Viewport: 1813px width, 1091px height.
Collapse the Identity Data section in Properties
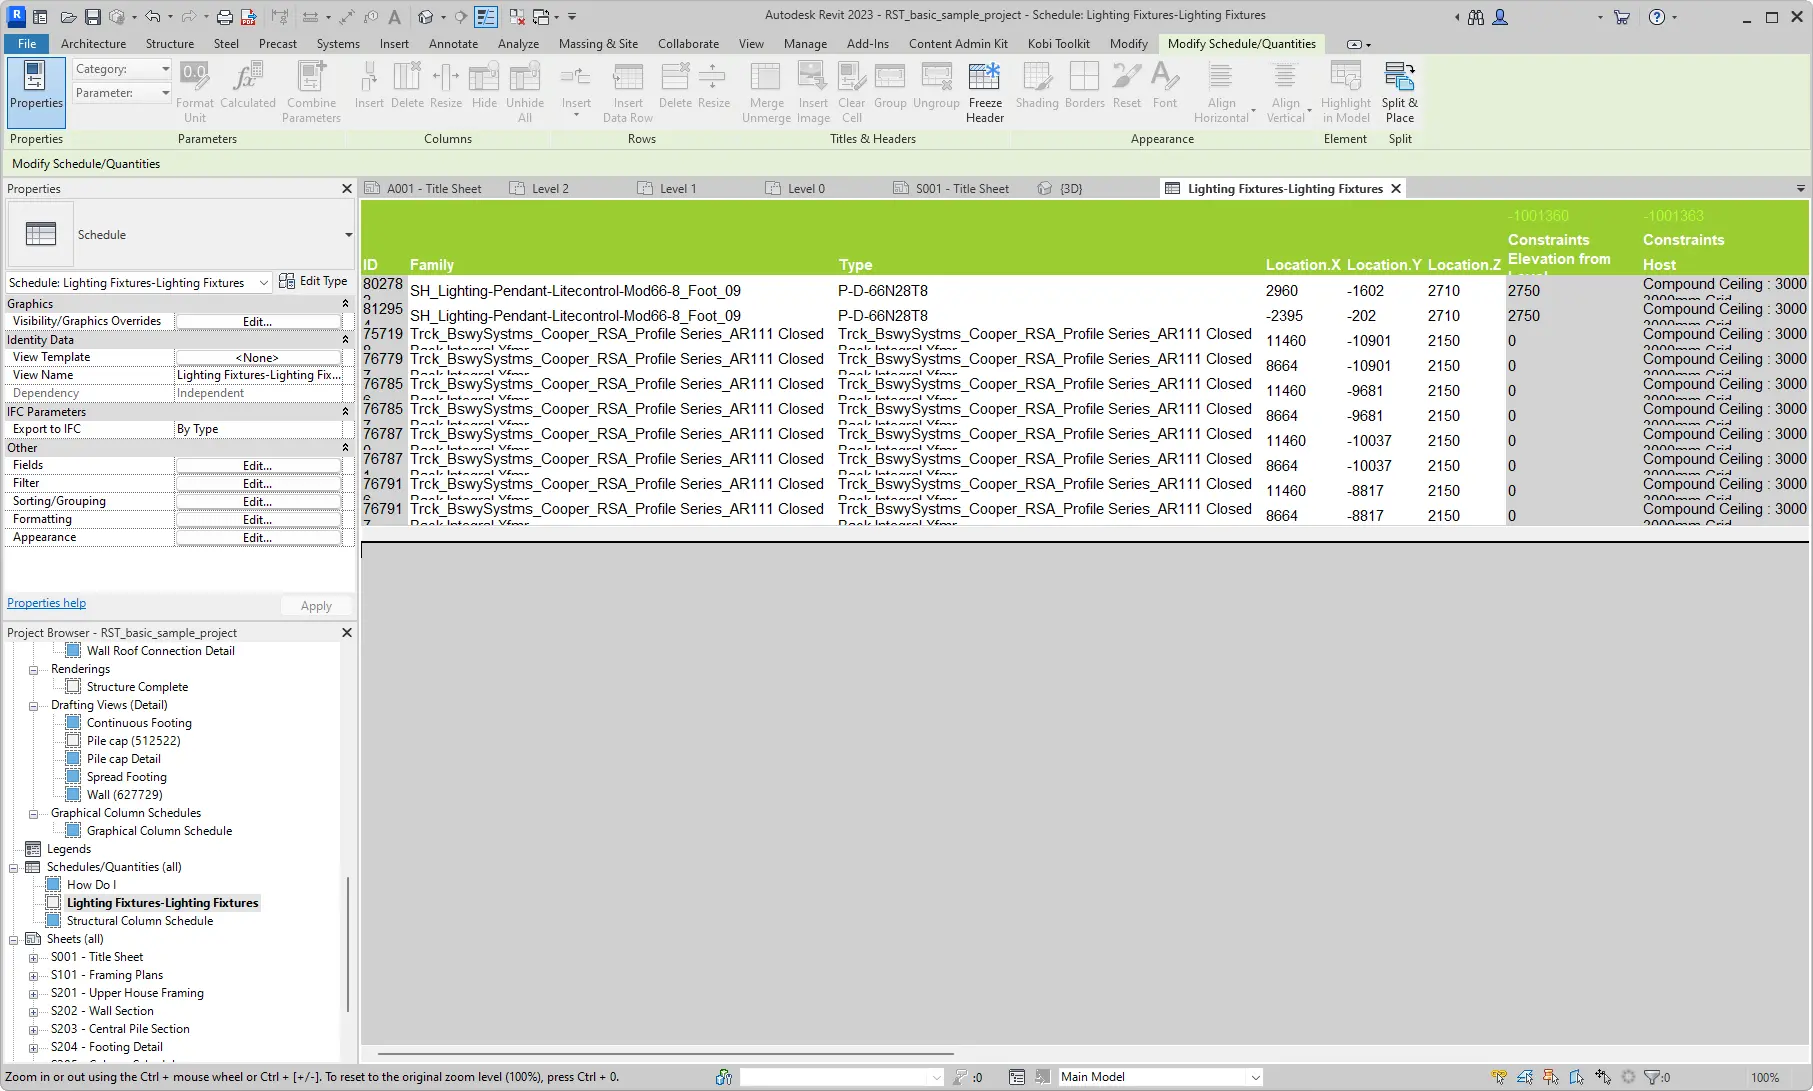pyautogui.click(x=345, y=339)
